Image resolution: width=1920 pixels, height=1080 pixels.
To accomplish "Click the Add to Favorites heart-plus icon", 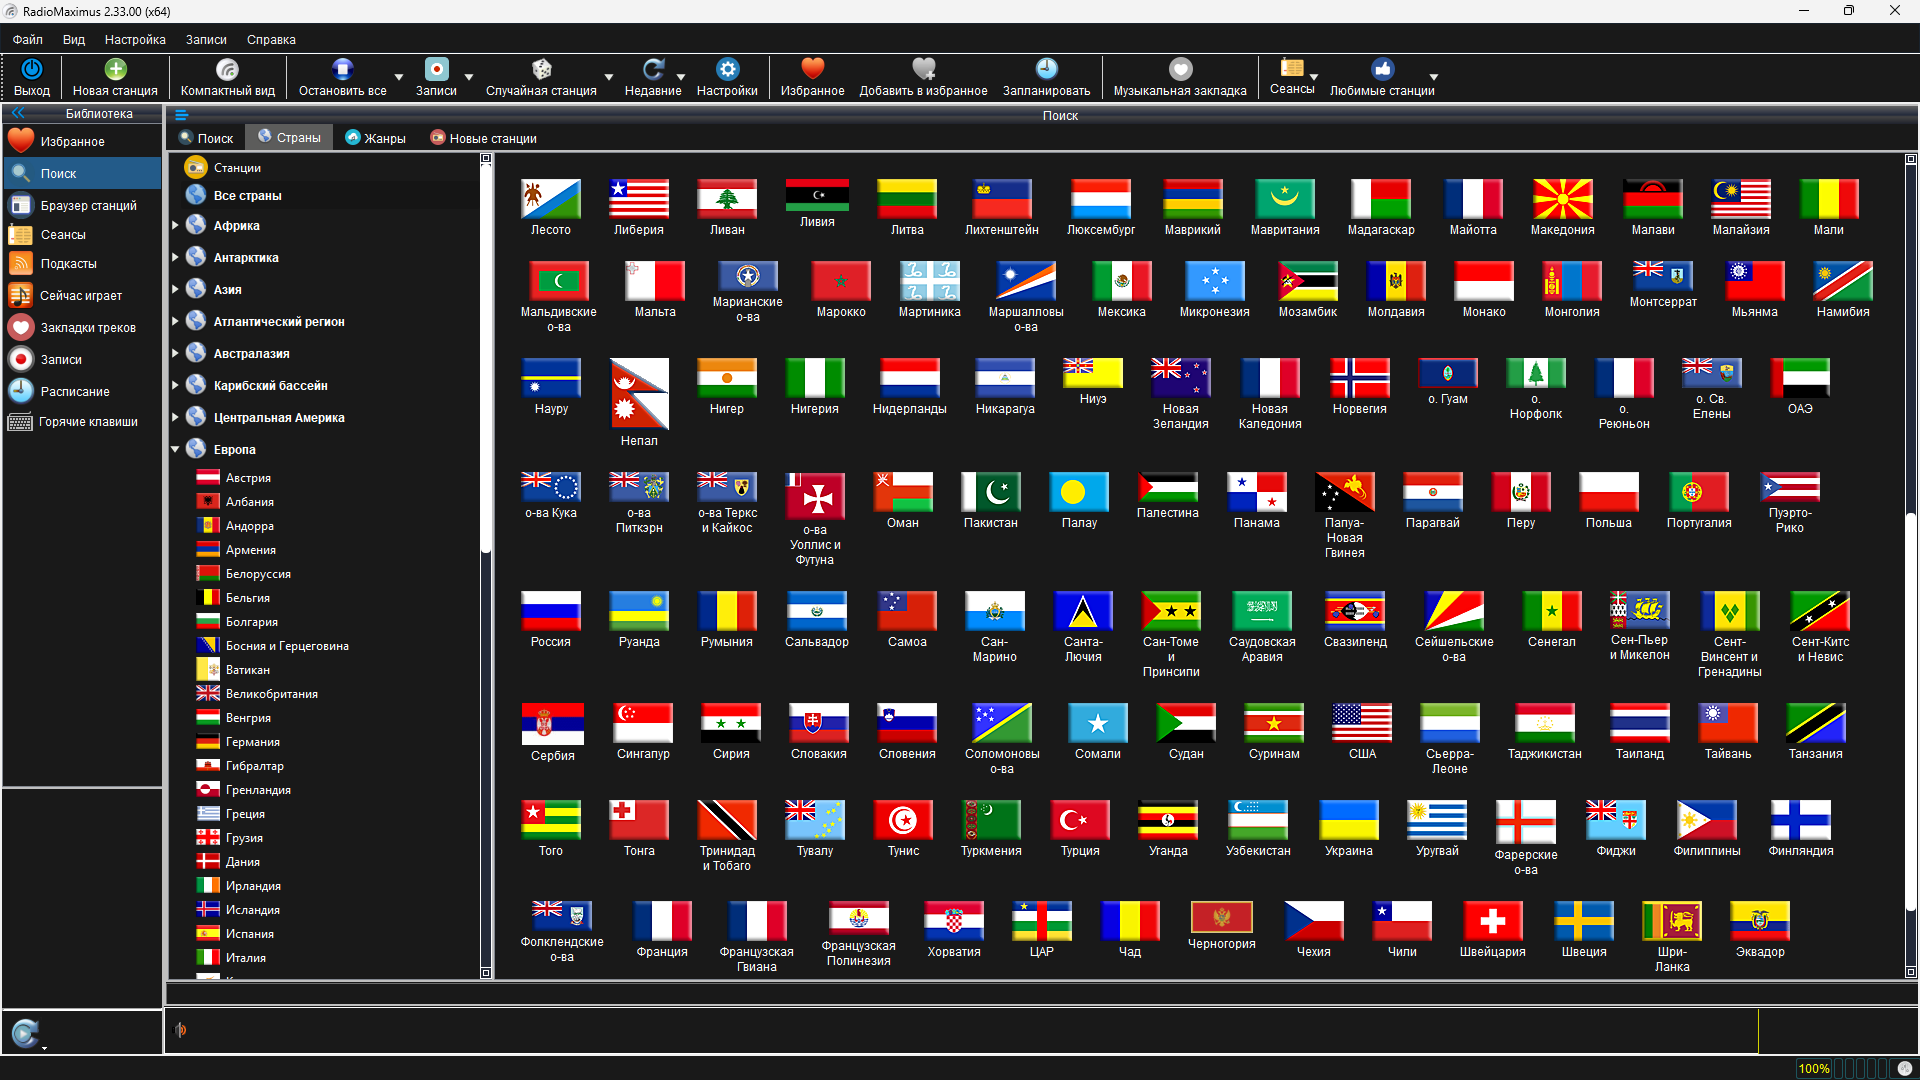I will 923,69.
